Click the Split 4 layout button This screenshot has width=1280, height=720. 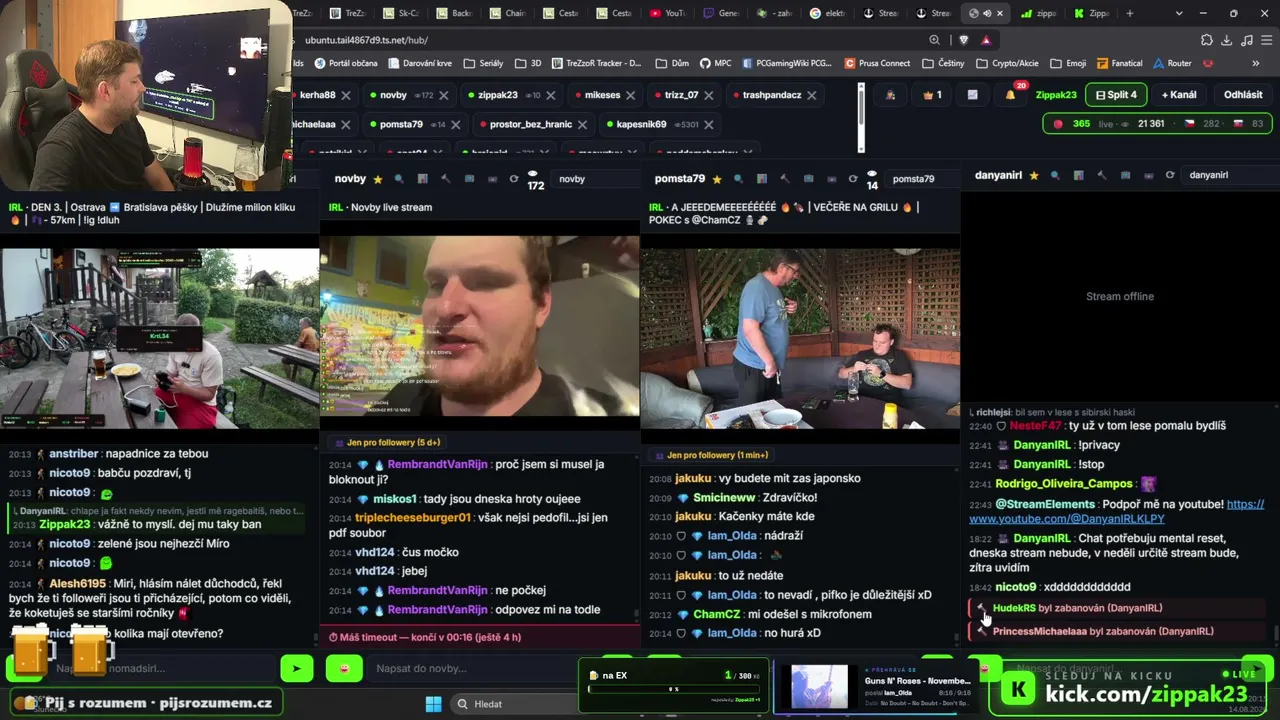click(1116, 95)
